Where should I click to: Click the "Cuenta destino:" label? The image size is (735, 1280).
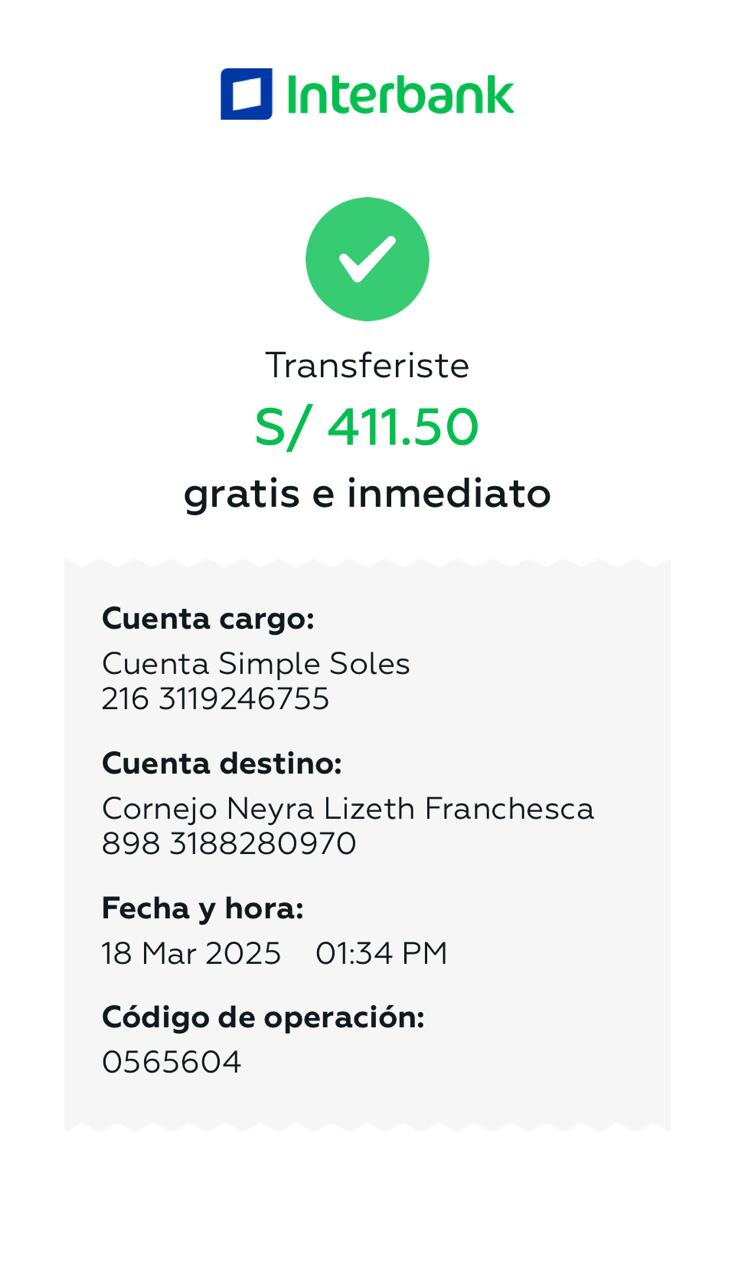tap(222, 764)
